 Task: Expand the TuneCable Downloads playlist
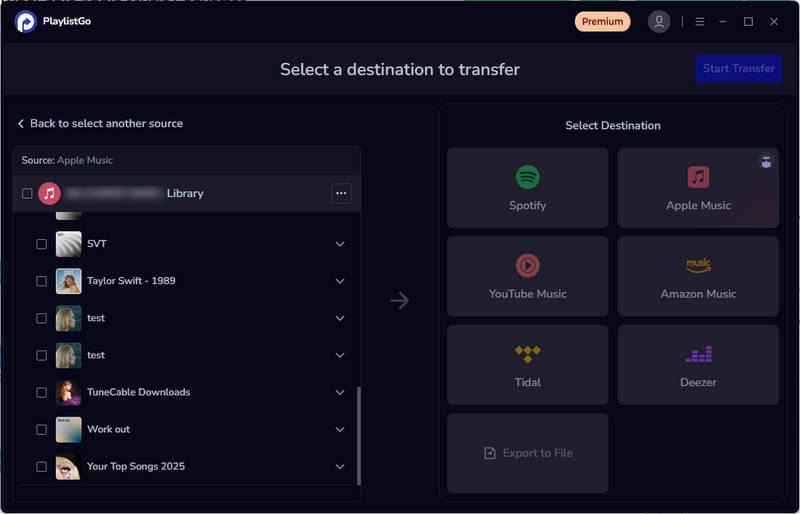[x=340, y=392]
